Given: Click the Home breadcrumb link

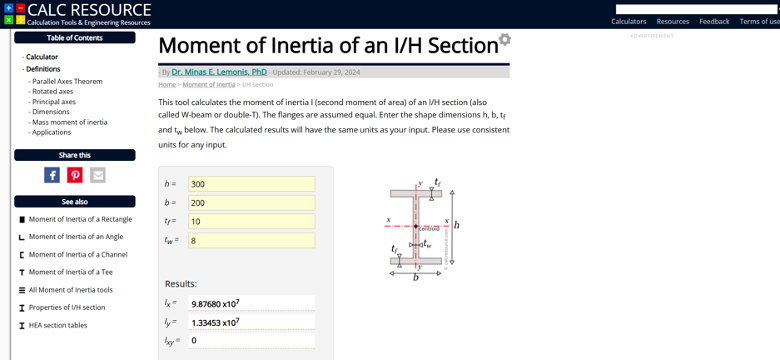Looking at the screenshot, I should click(167, 85).
